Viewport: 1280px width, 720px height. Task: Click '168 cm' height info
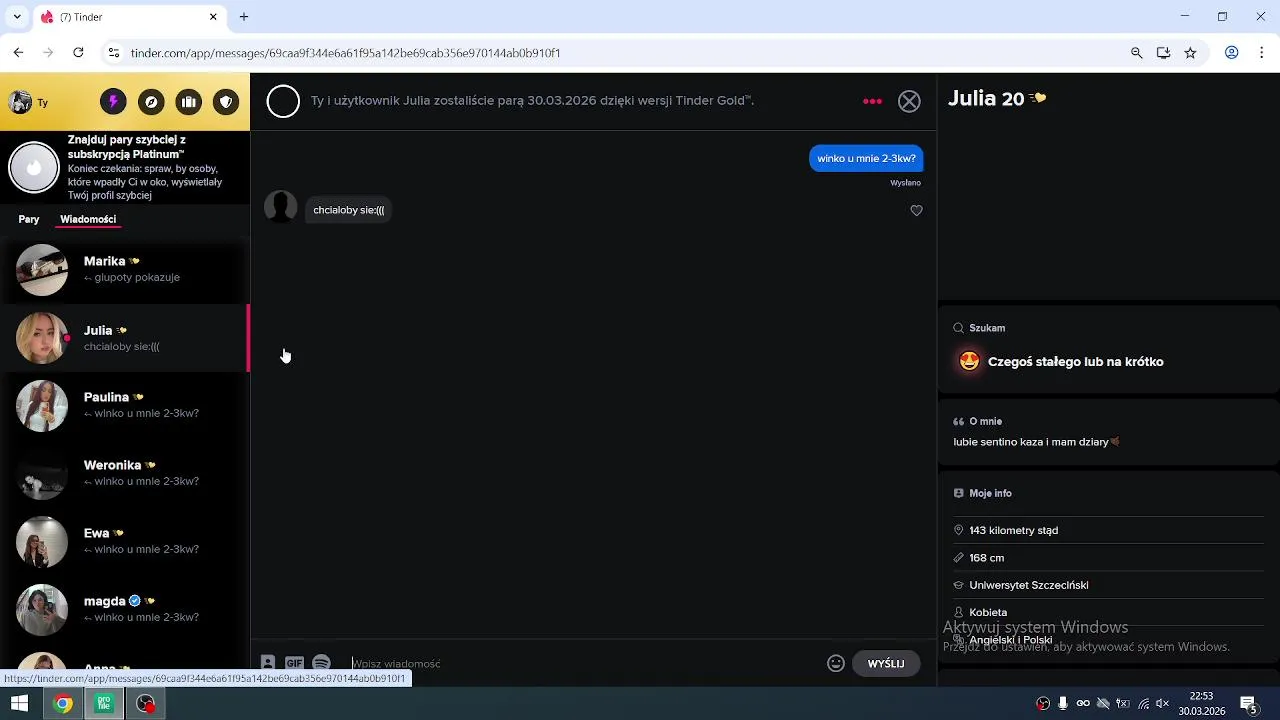point(1108,558)
